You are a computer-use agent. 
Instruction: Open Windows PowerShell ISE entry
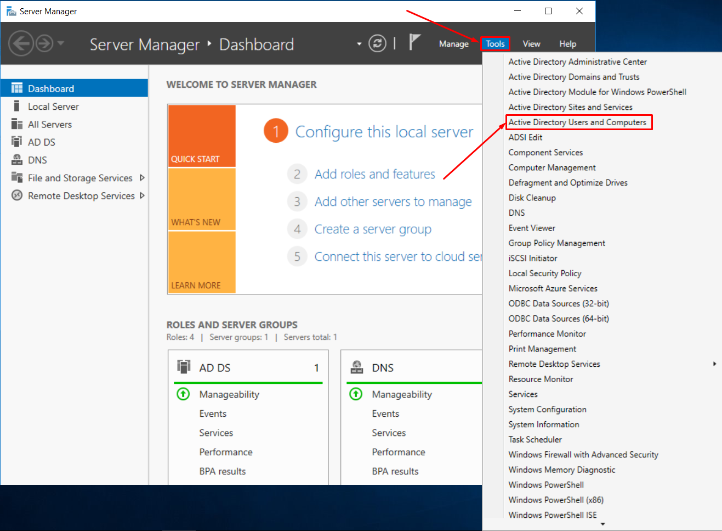(x=553, y=515)
